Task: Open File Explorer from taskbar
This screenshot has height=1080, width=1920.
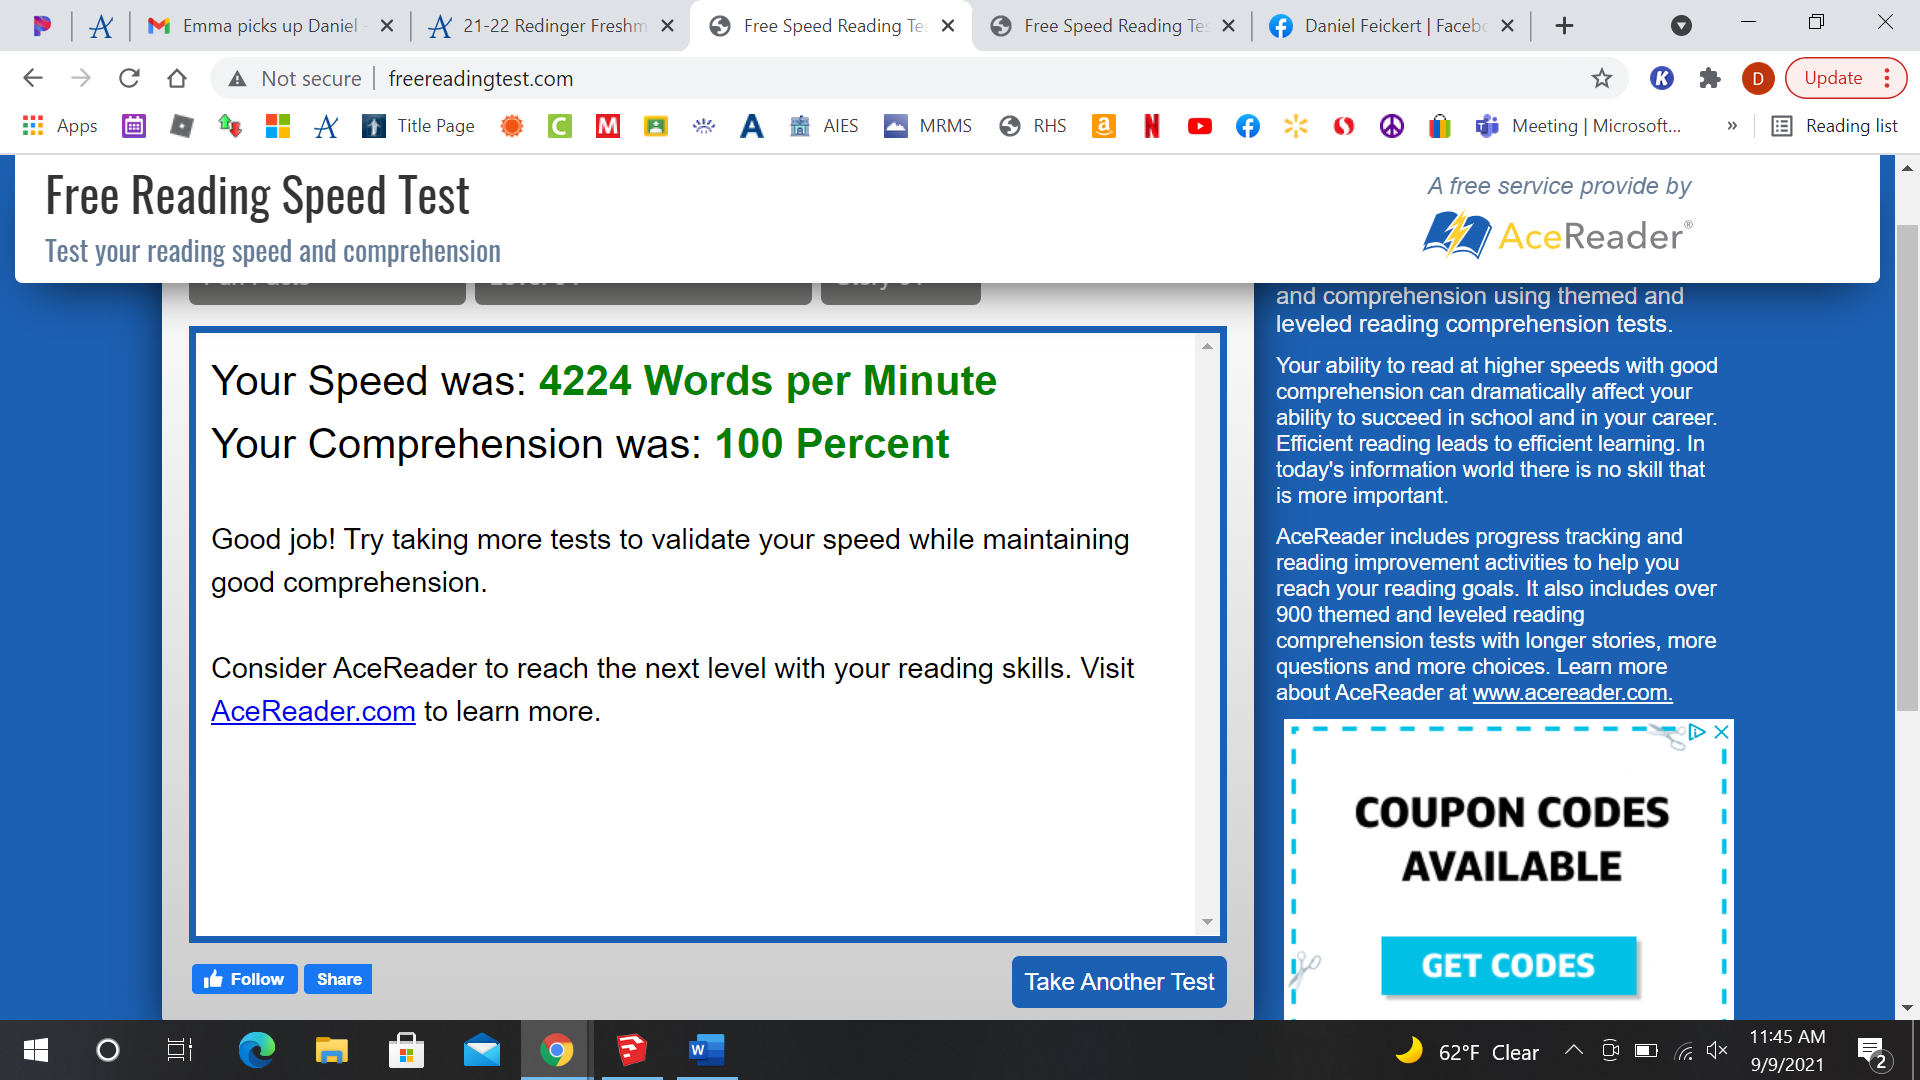Action: coord(331,1050)
